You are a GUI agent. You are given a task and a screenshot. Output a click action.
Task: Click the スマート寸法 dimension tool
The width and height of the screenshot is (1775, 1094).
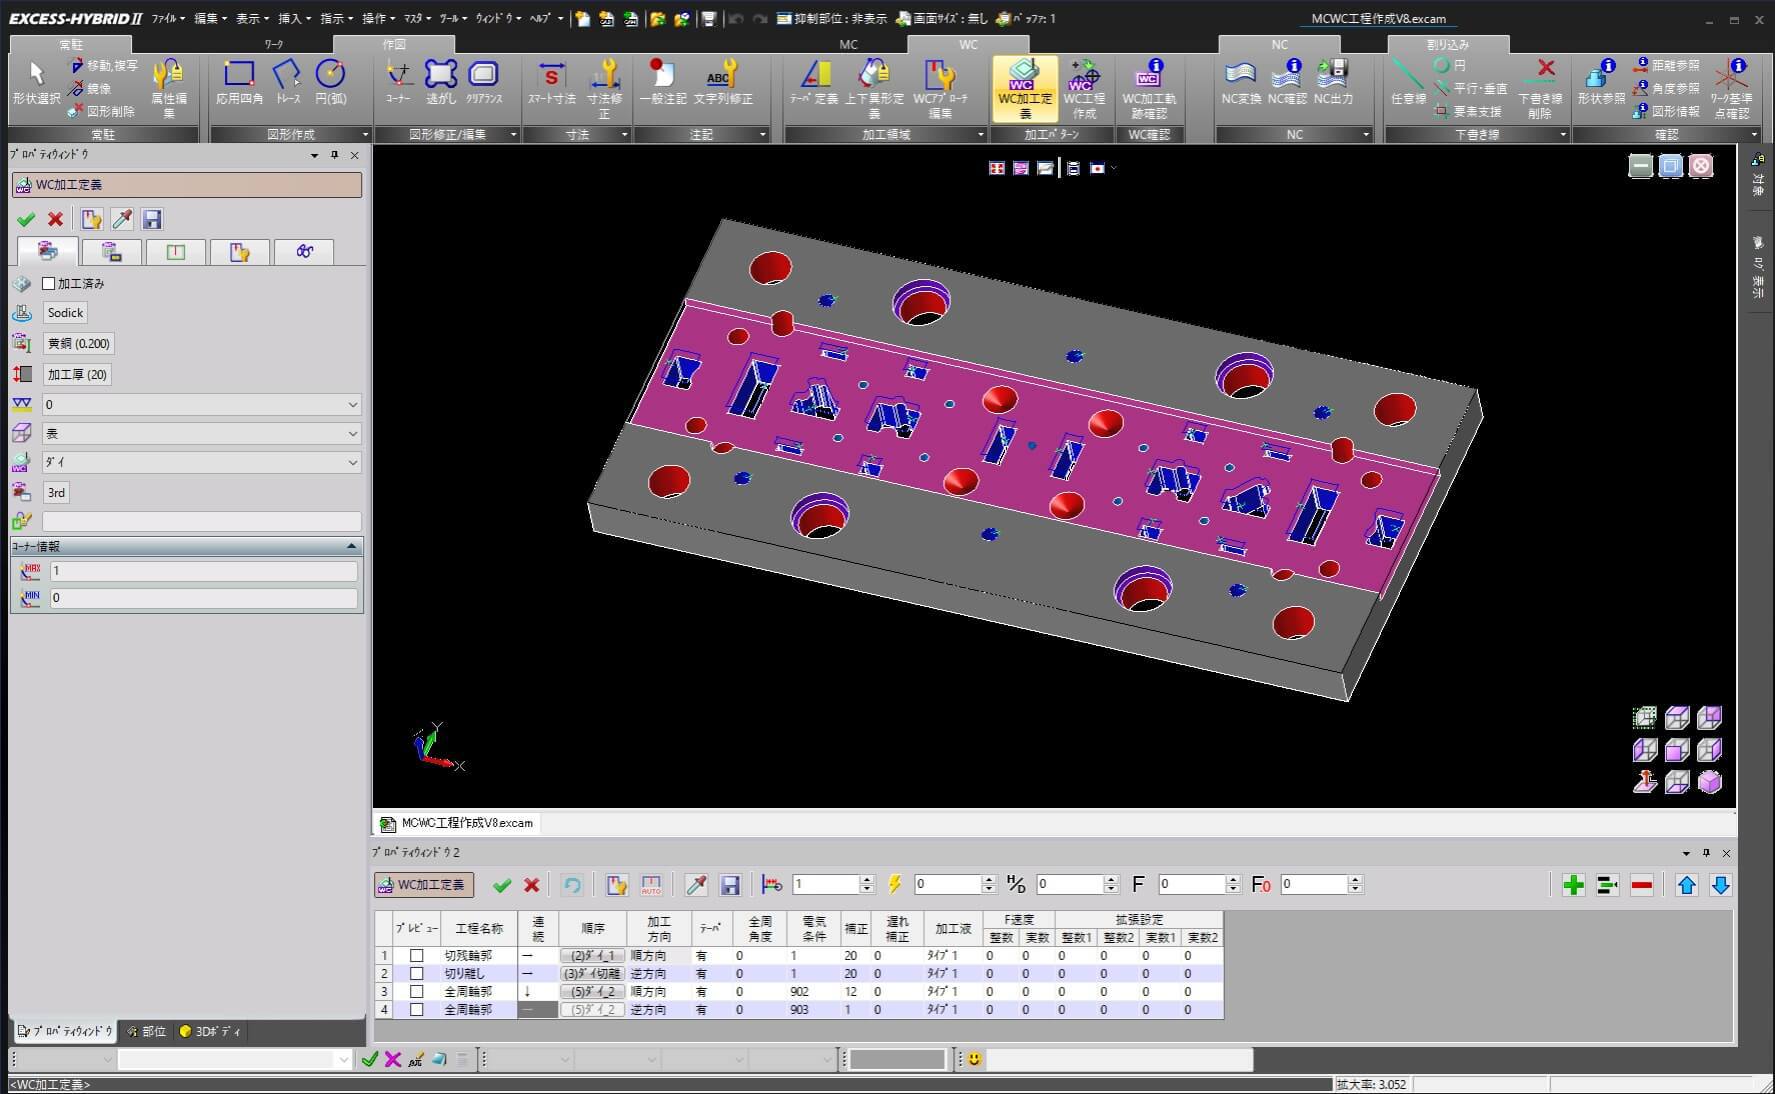point(551,82)
